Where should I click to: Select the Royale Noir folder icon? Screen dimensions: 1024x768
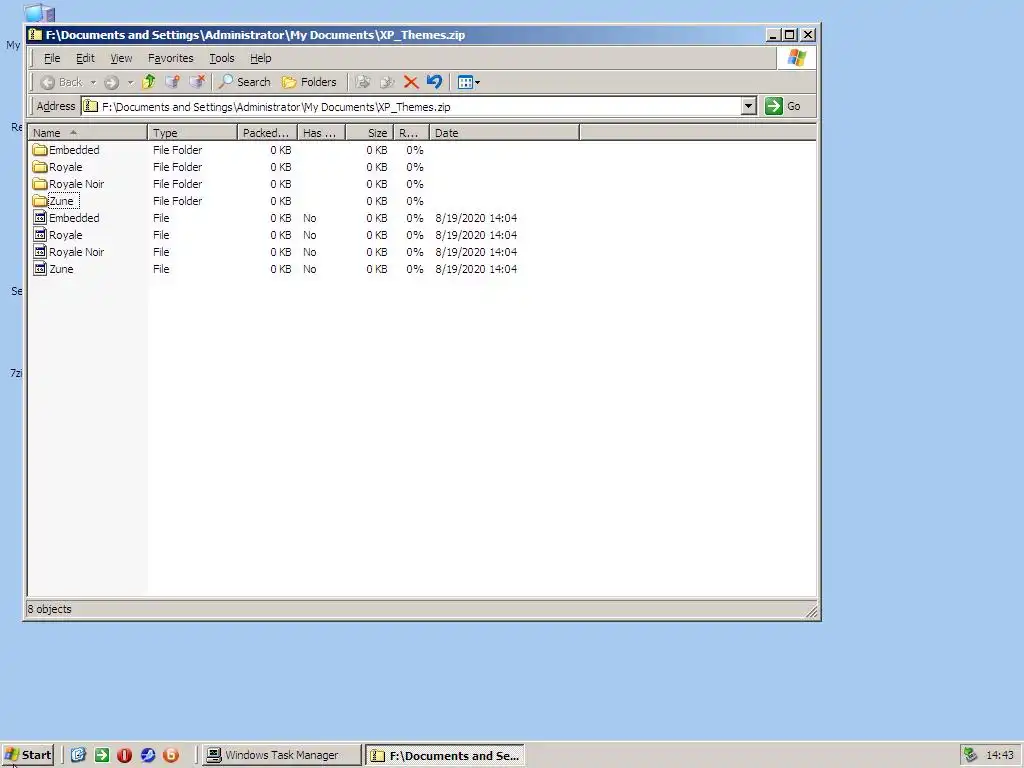click(x=40, y=184)
